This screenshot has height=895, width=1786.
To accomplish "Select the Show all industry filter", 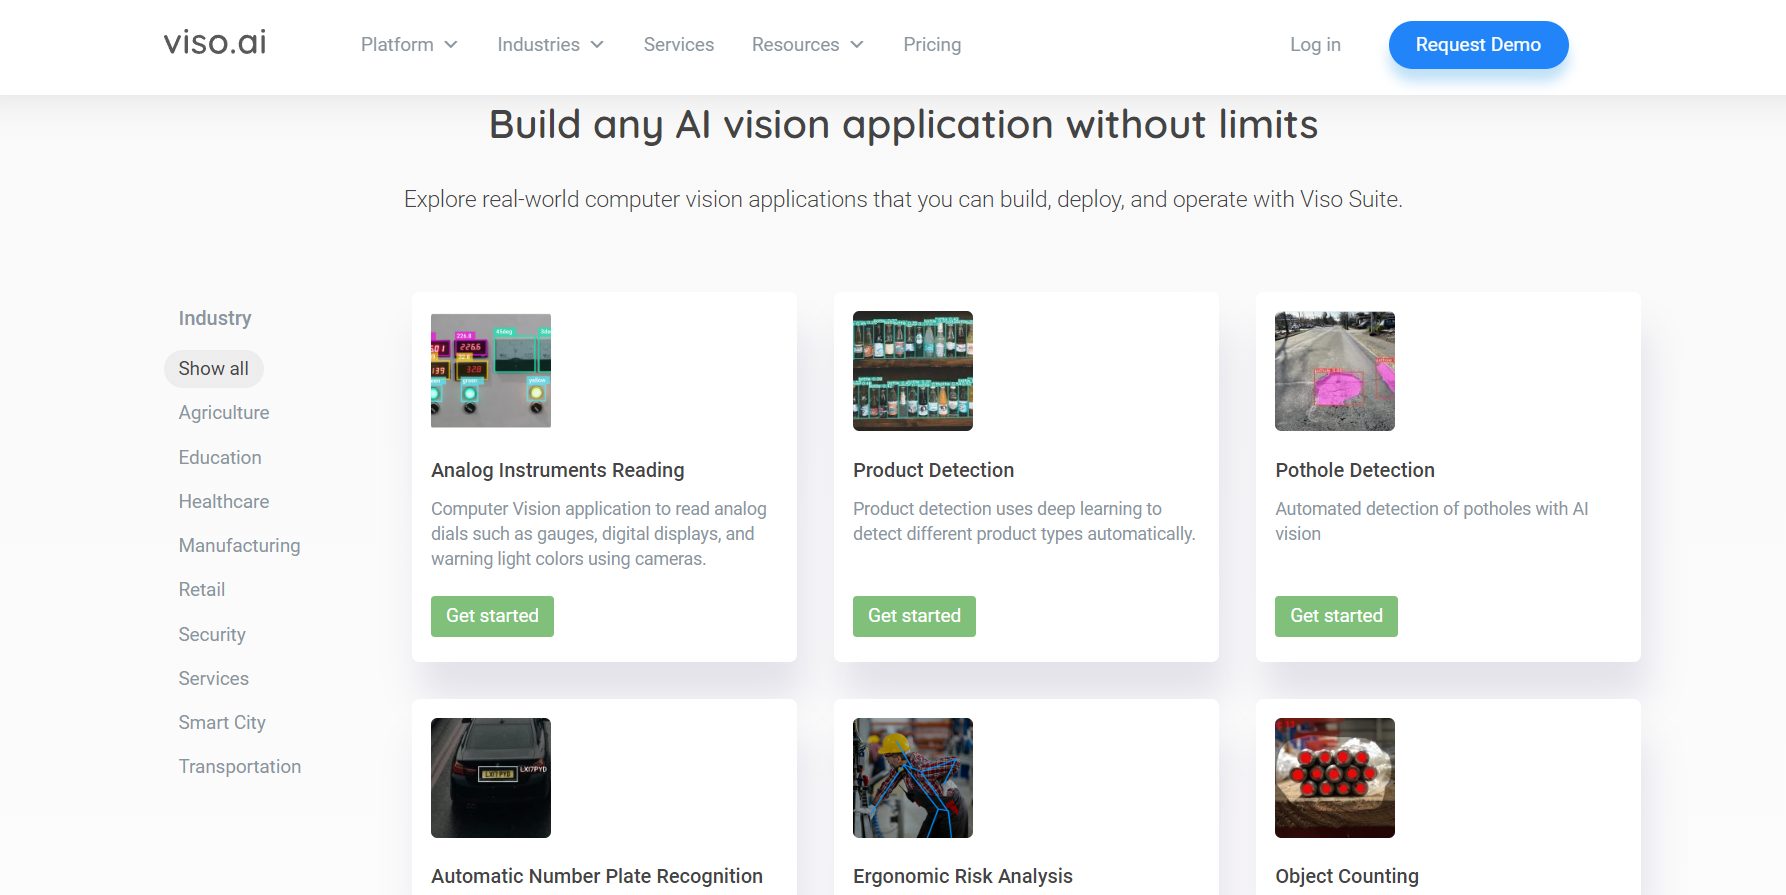I will 214,369.
